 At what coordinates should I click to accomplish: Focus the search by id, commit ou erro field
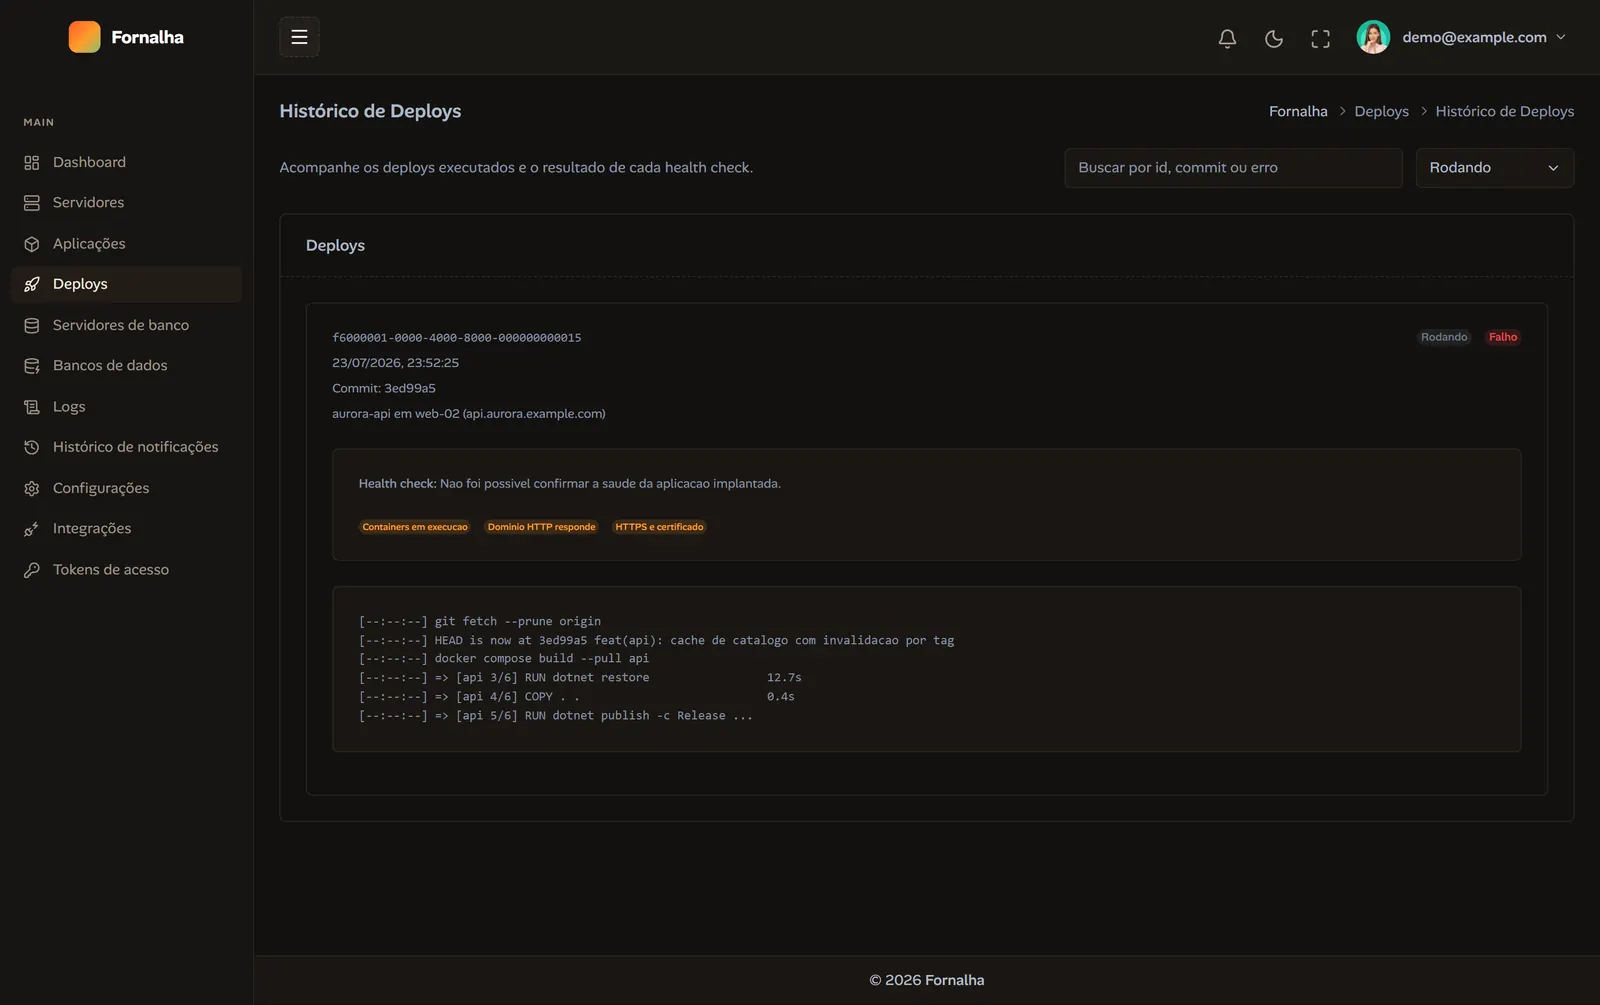click(1233, 168)
